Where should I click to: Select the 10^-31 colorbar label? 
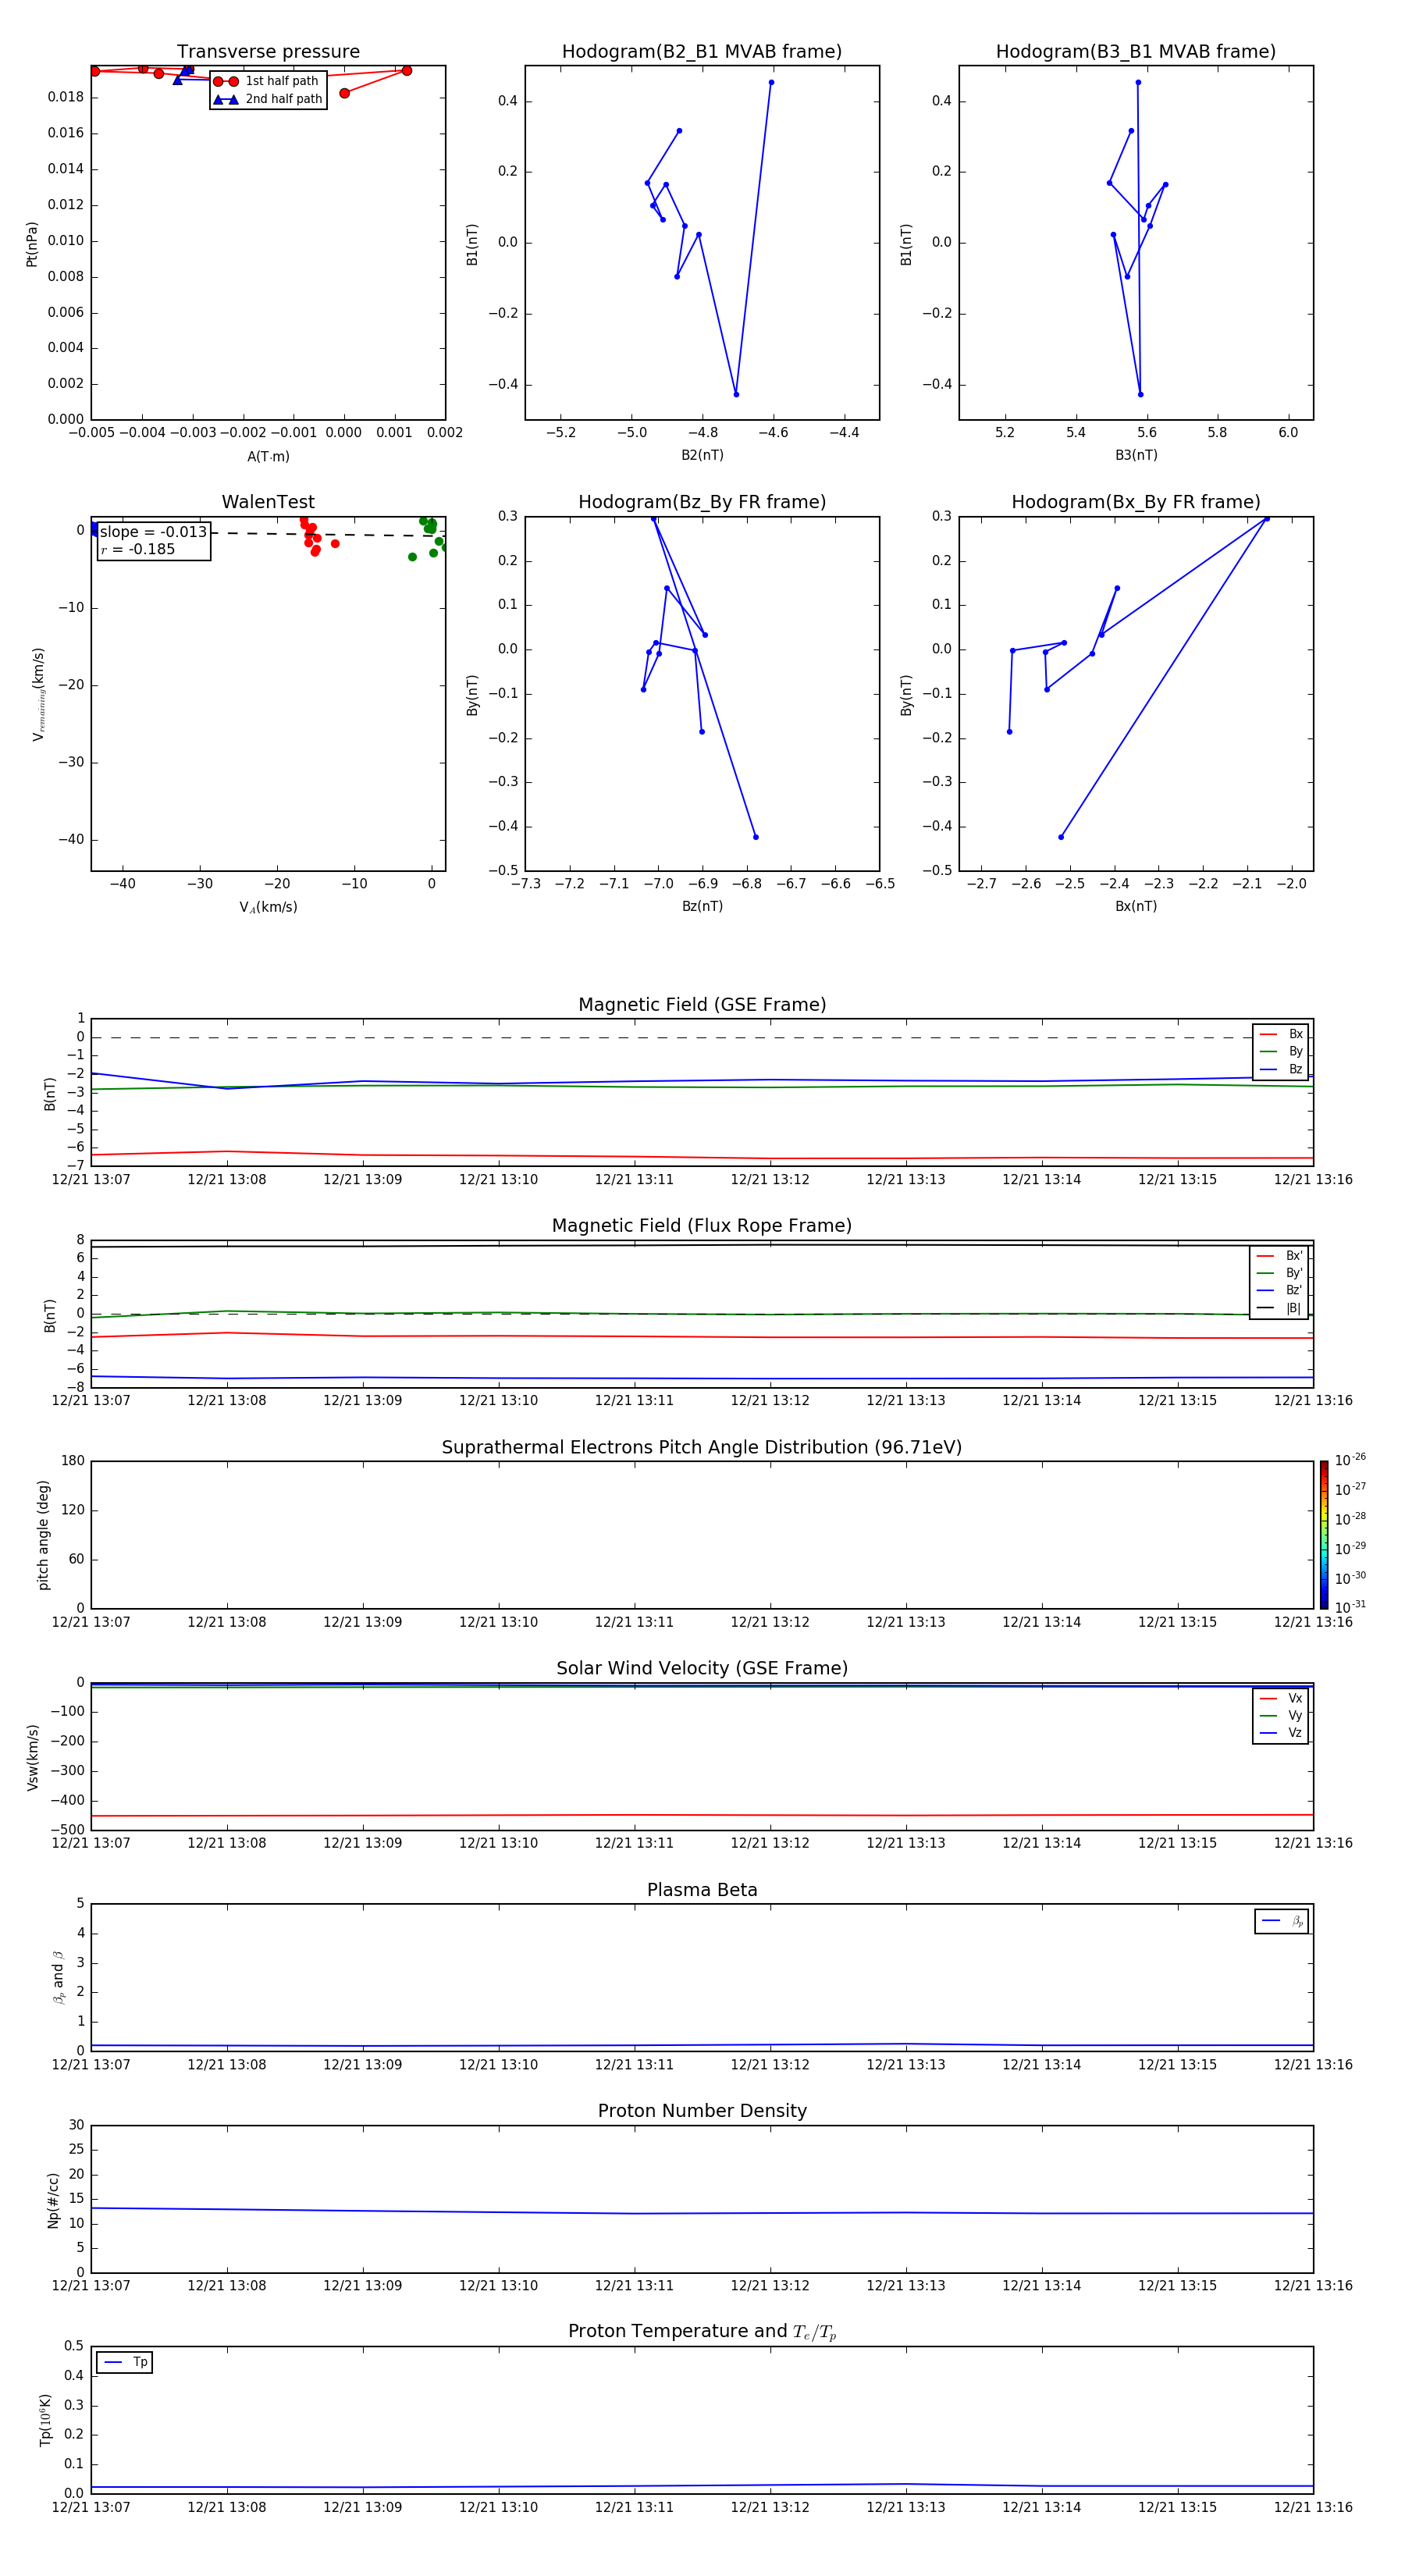pyautogui.click(x=1350, y=1607)
